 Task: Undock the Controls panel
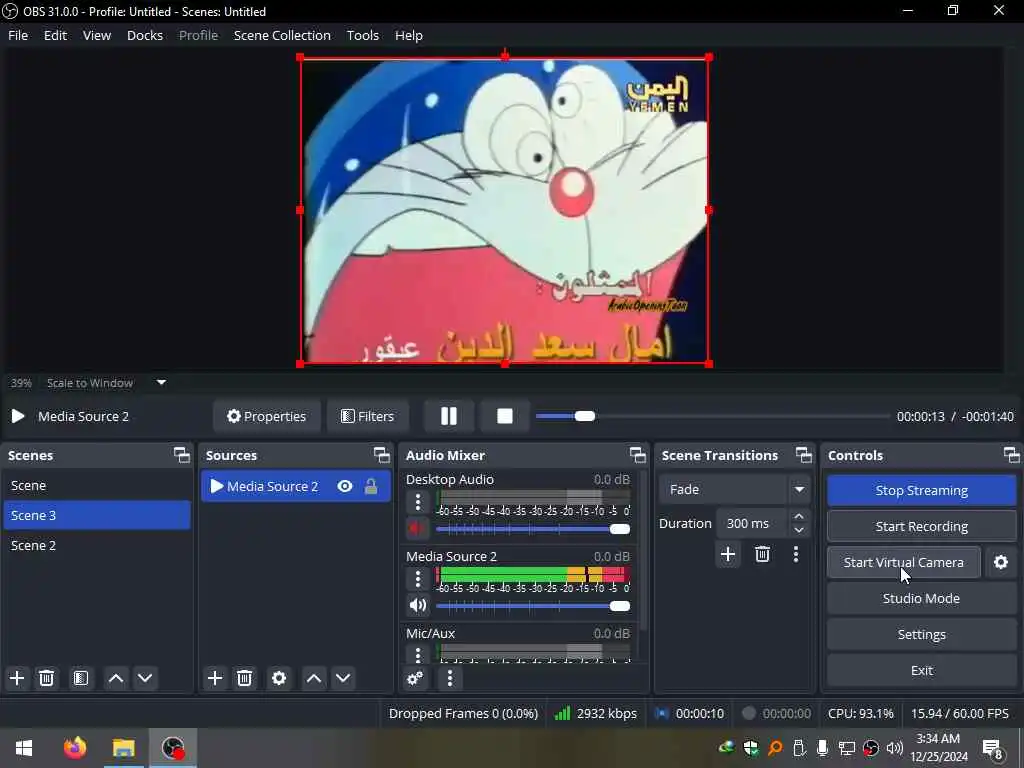(1012, 455)
